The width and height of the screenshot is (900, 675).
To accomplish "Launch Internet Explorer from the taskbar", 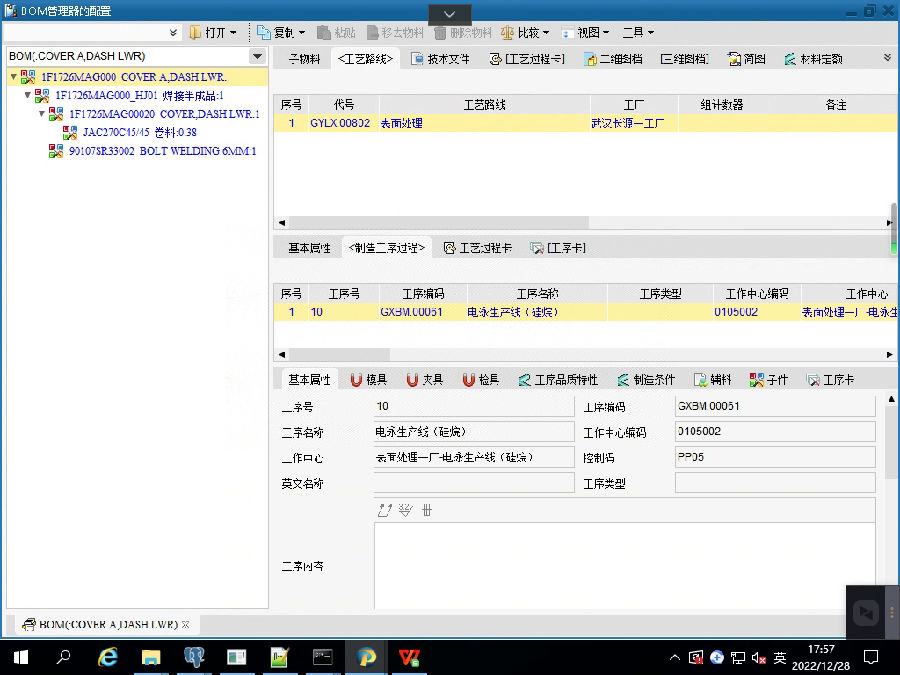I will (107, 657).
